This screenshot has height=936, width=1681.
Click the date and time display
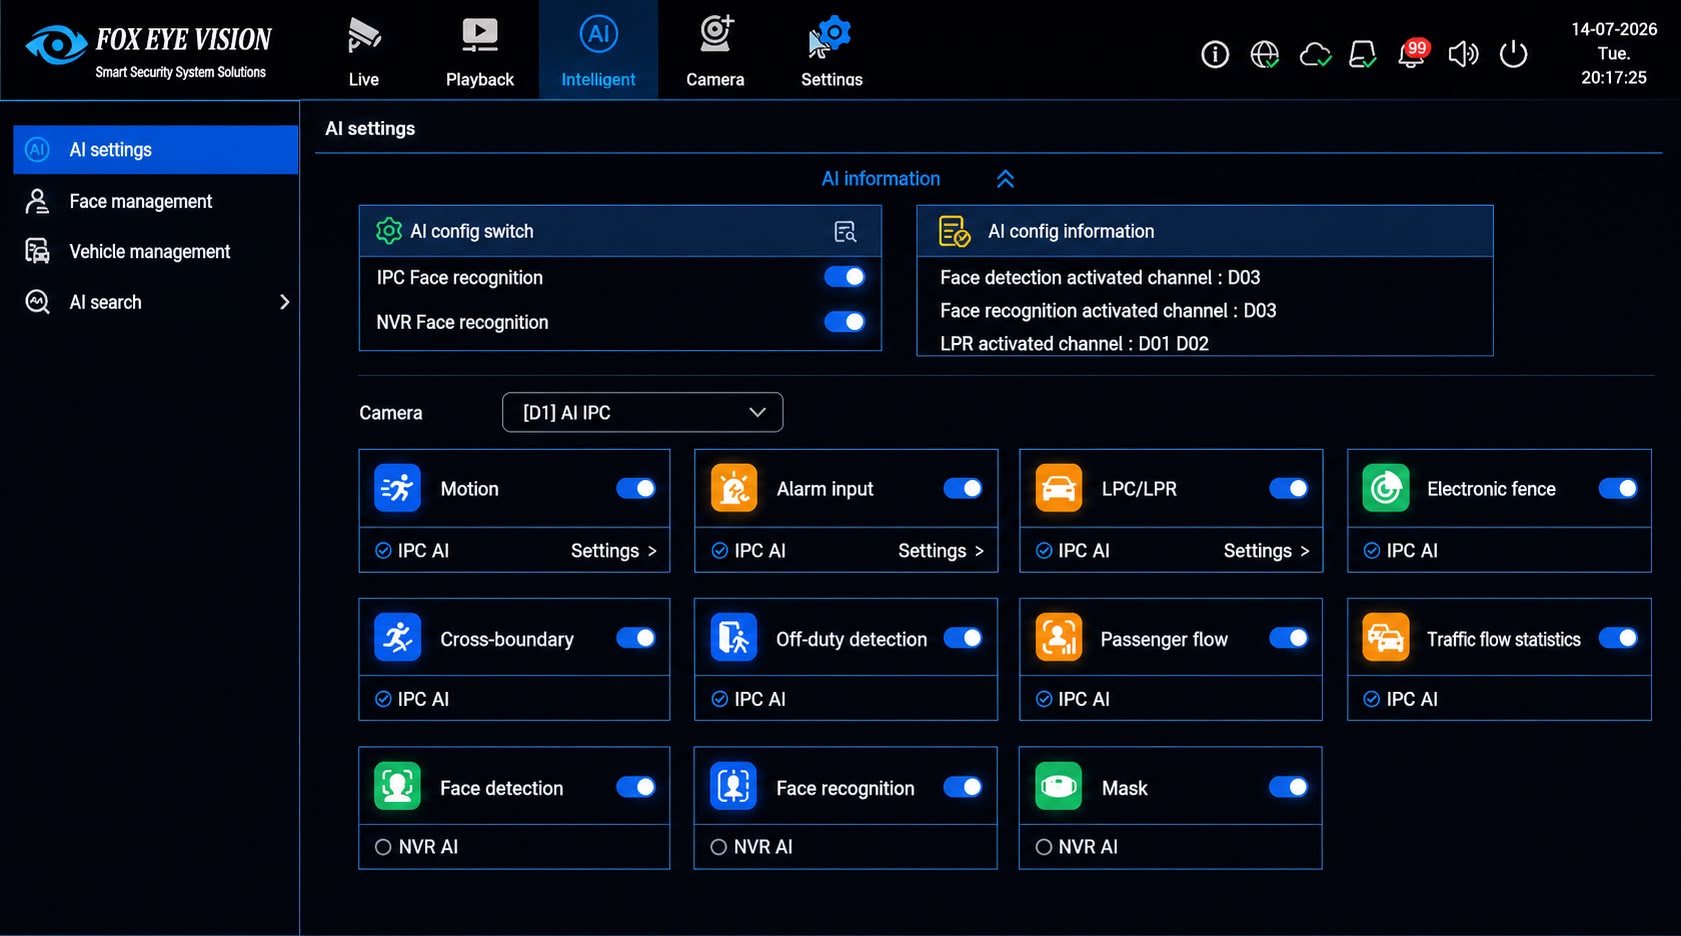[x=1614, y=53]
